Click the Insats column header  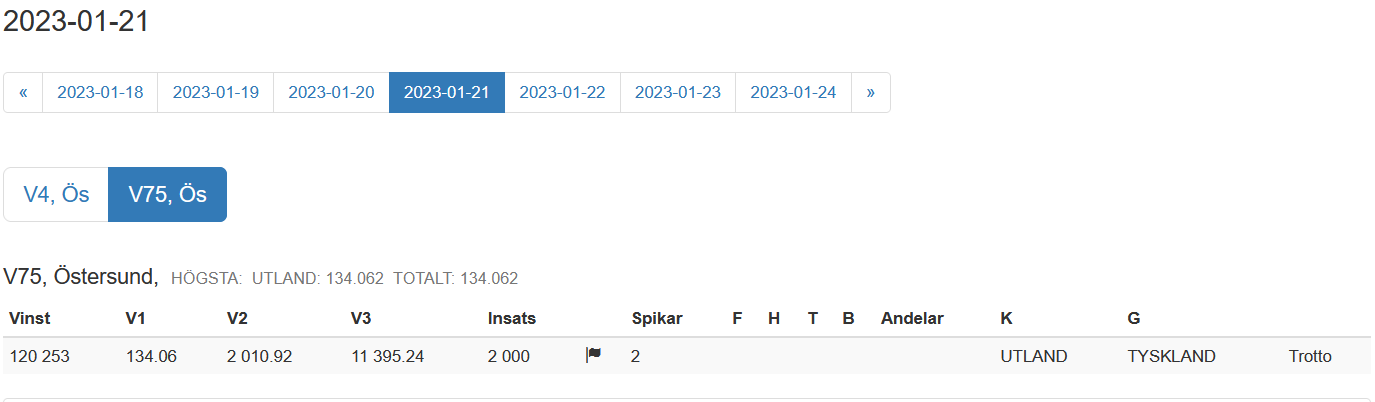512,319
